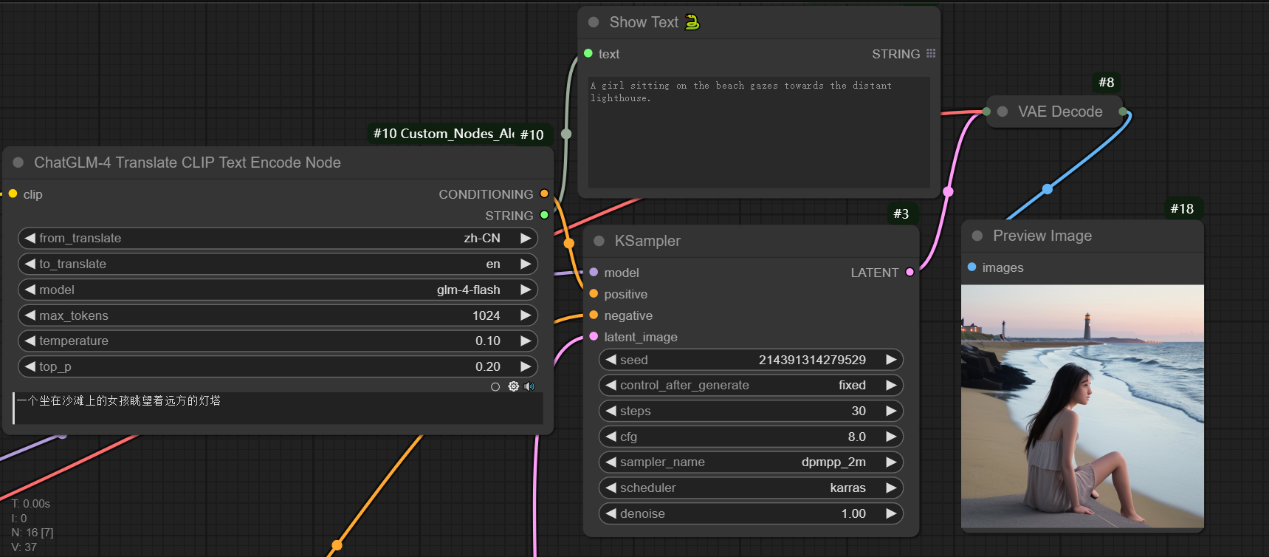Collapse the KSampler node via its title dot

tap(599, 241)
